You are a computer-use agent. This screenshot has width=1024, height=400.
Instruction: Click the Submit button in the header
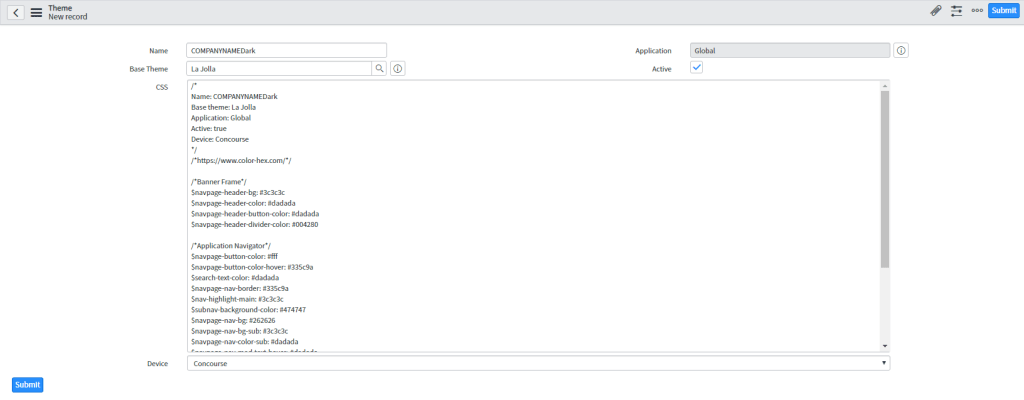pos(1003,11)
